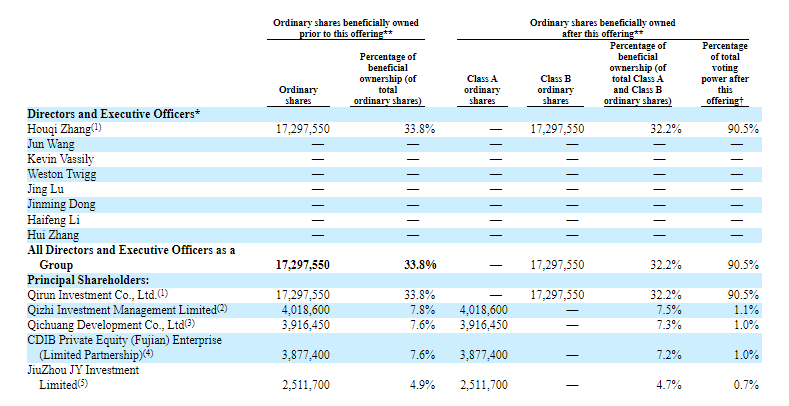Click the 4.7% value for JiuZhou

669,385
